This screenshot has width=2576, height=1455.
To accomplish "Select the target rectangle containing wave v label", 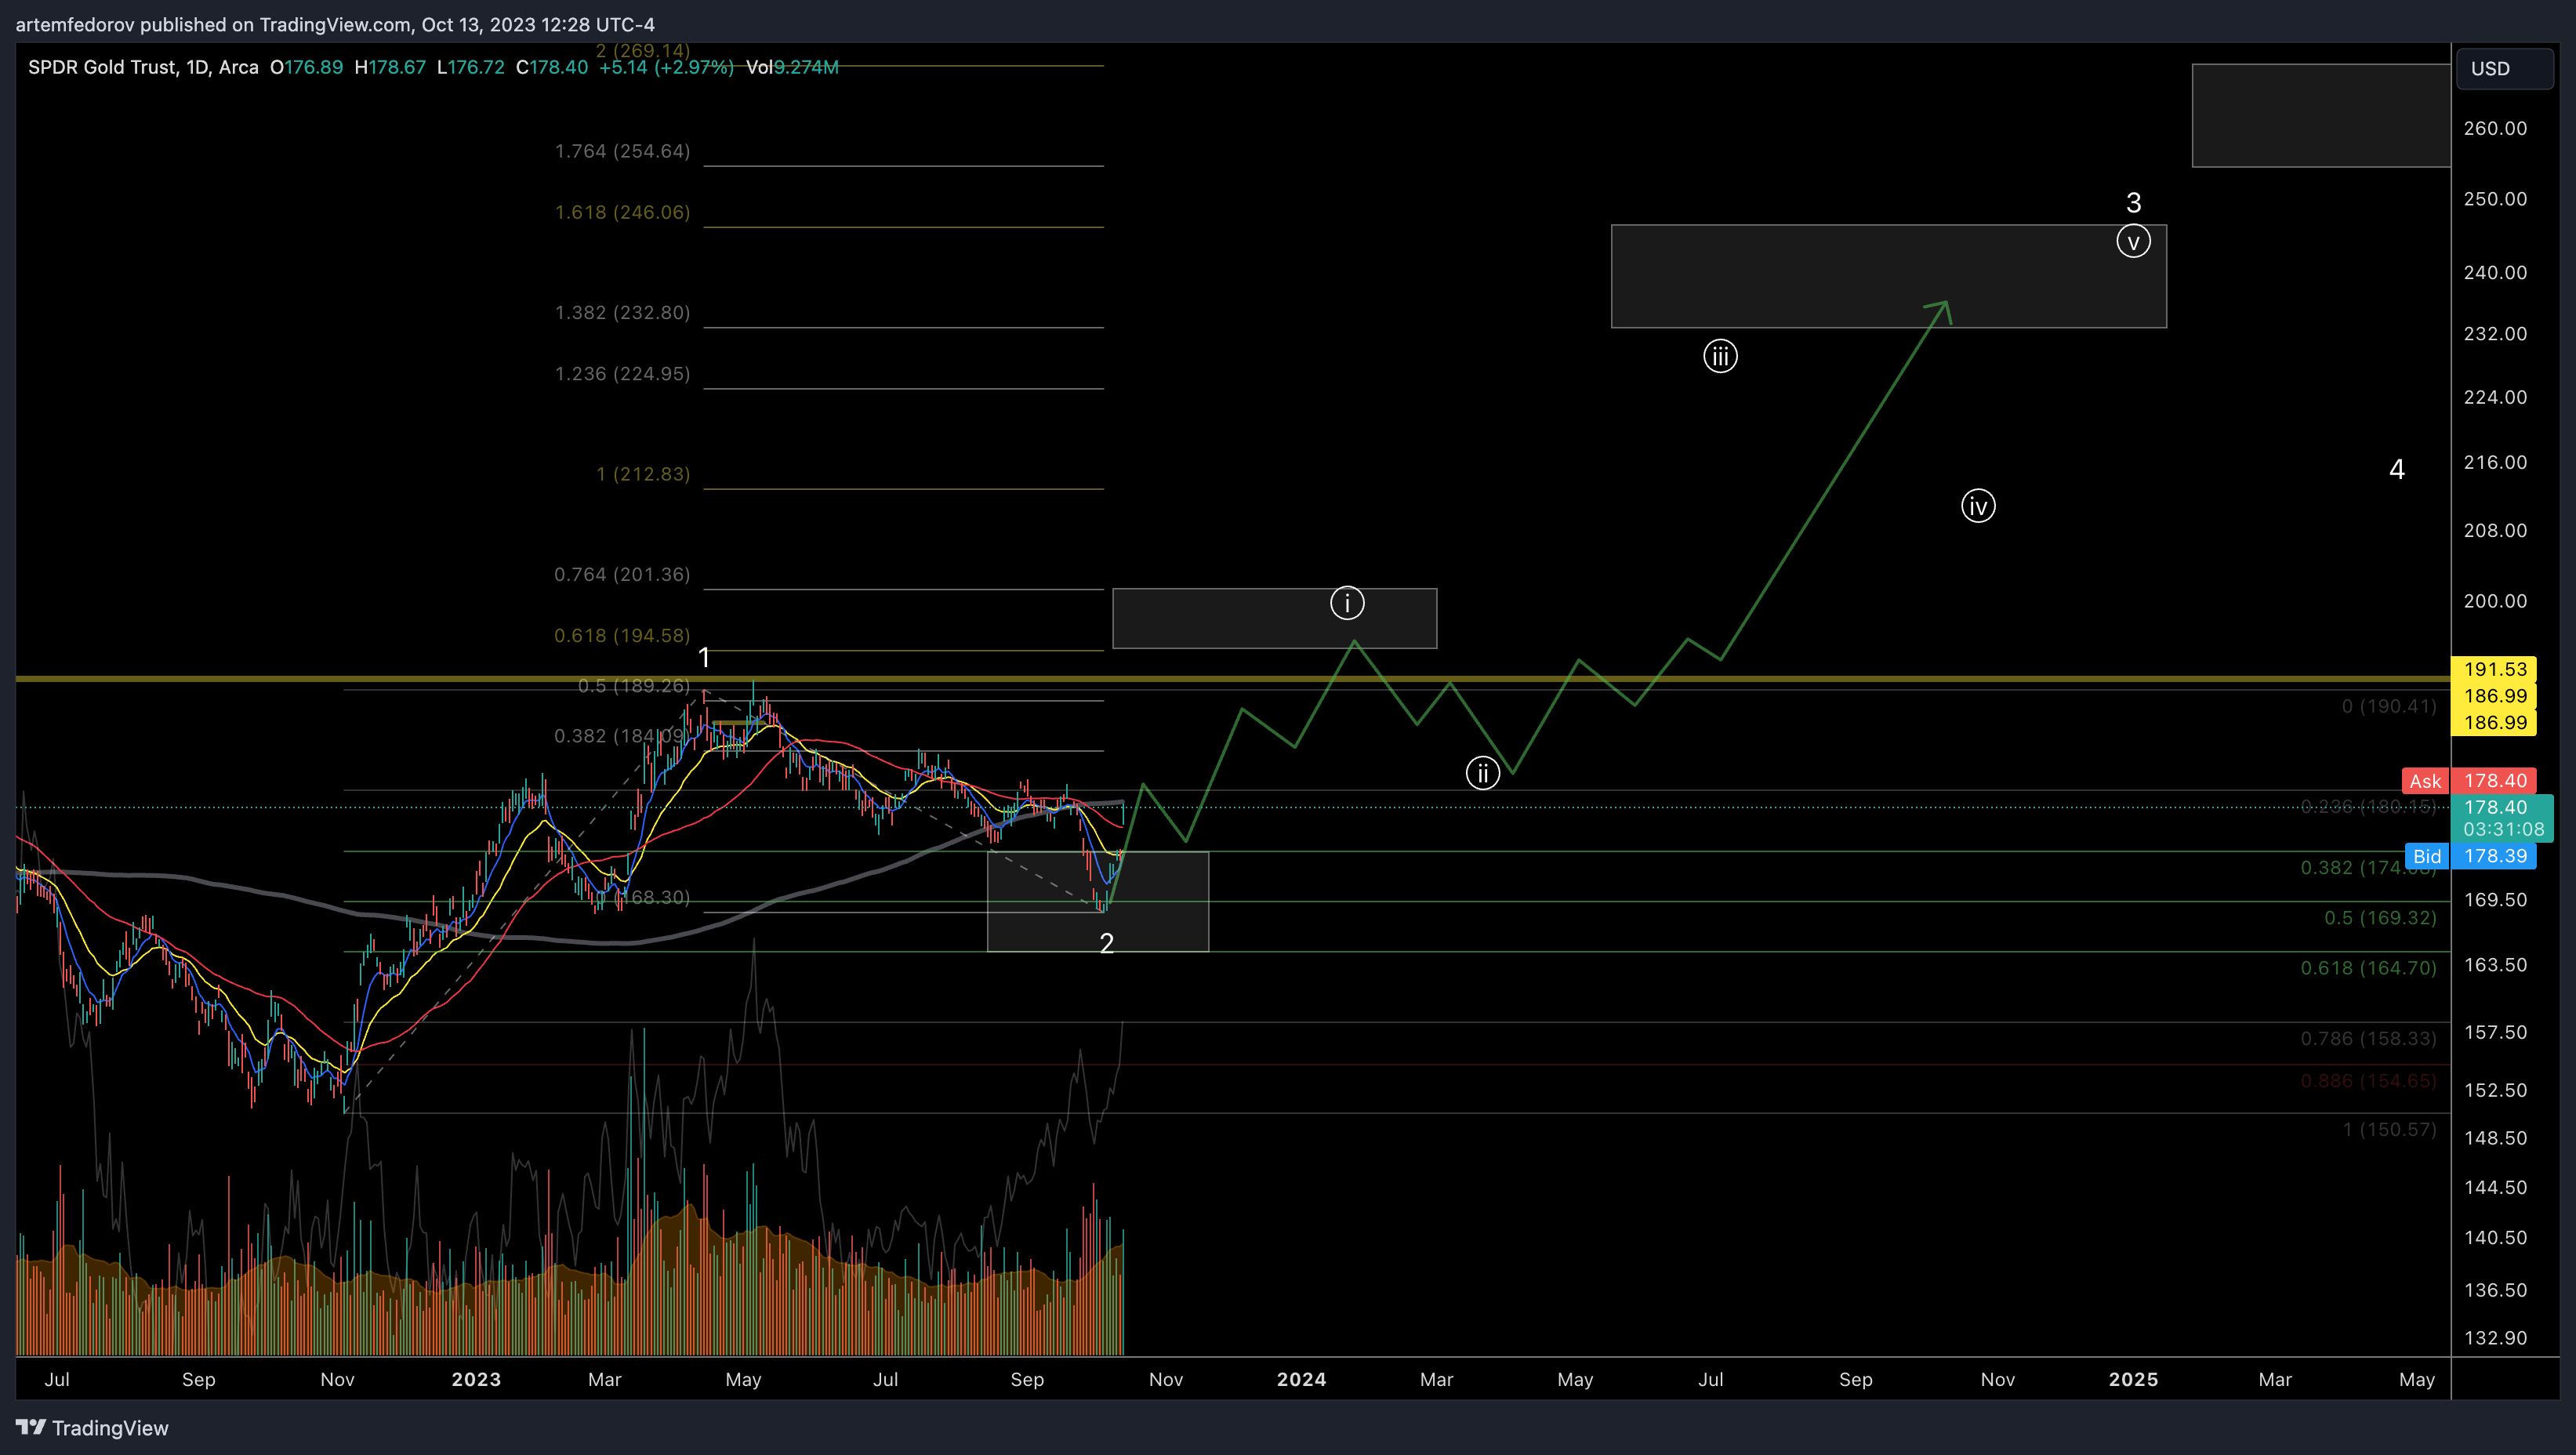I will tap(1888, 276).
